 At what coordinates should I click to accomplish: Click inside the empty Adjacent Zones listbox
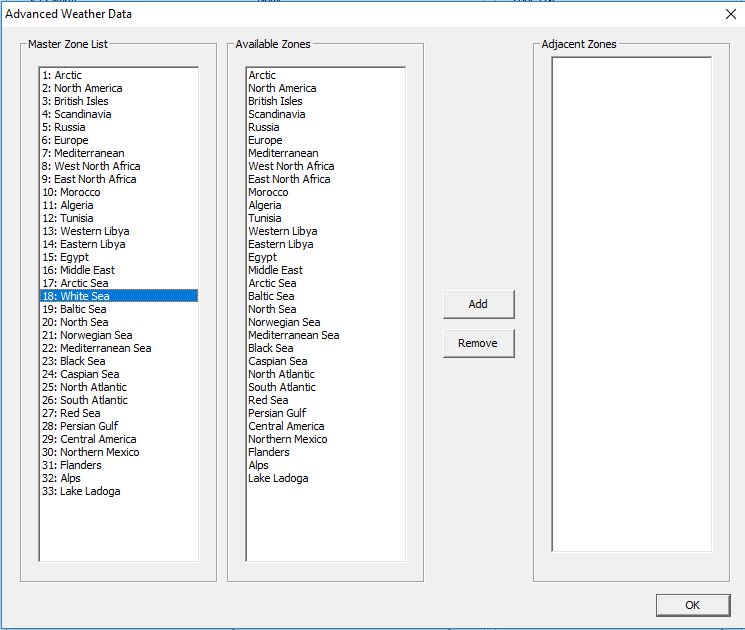point(631,304)
